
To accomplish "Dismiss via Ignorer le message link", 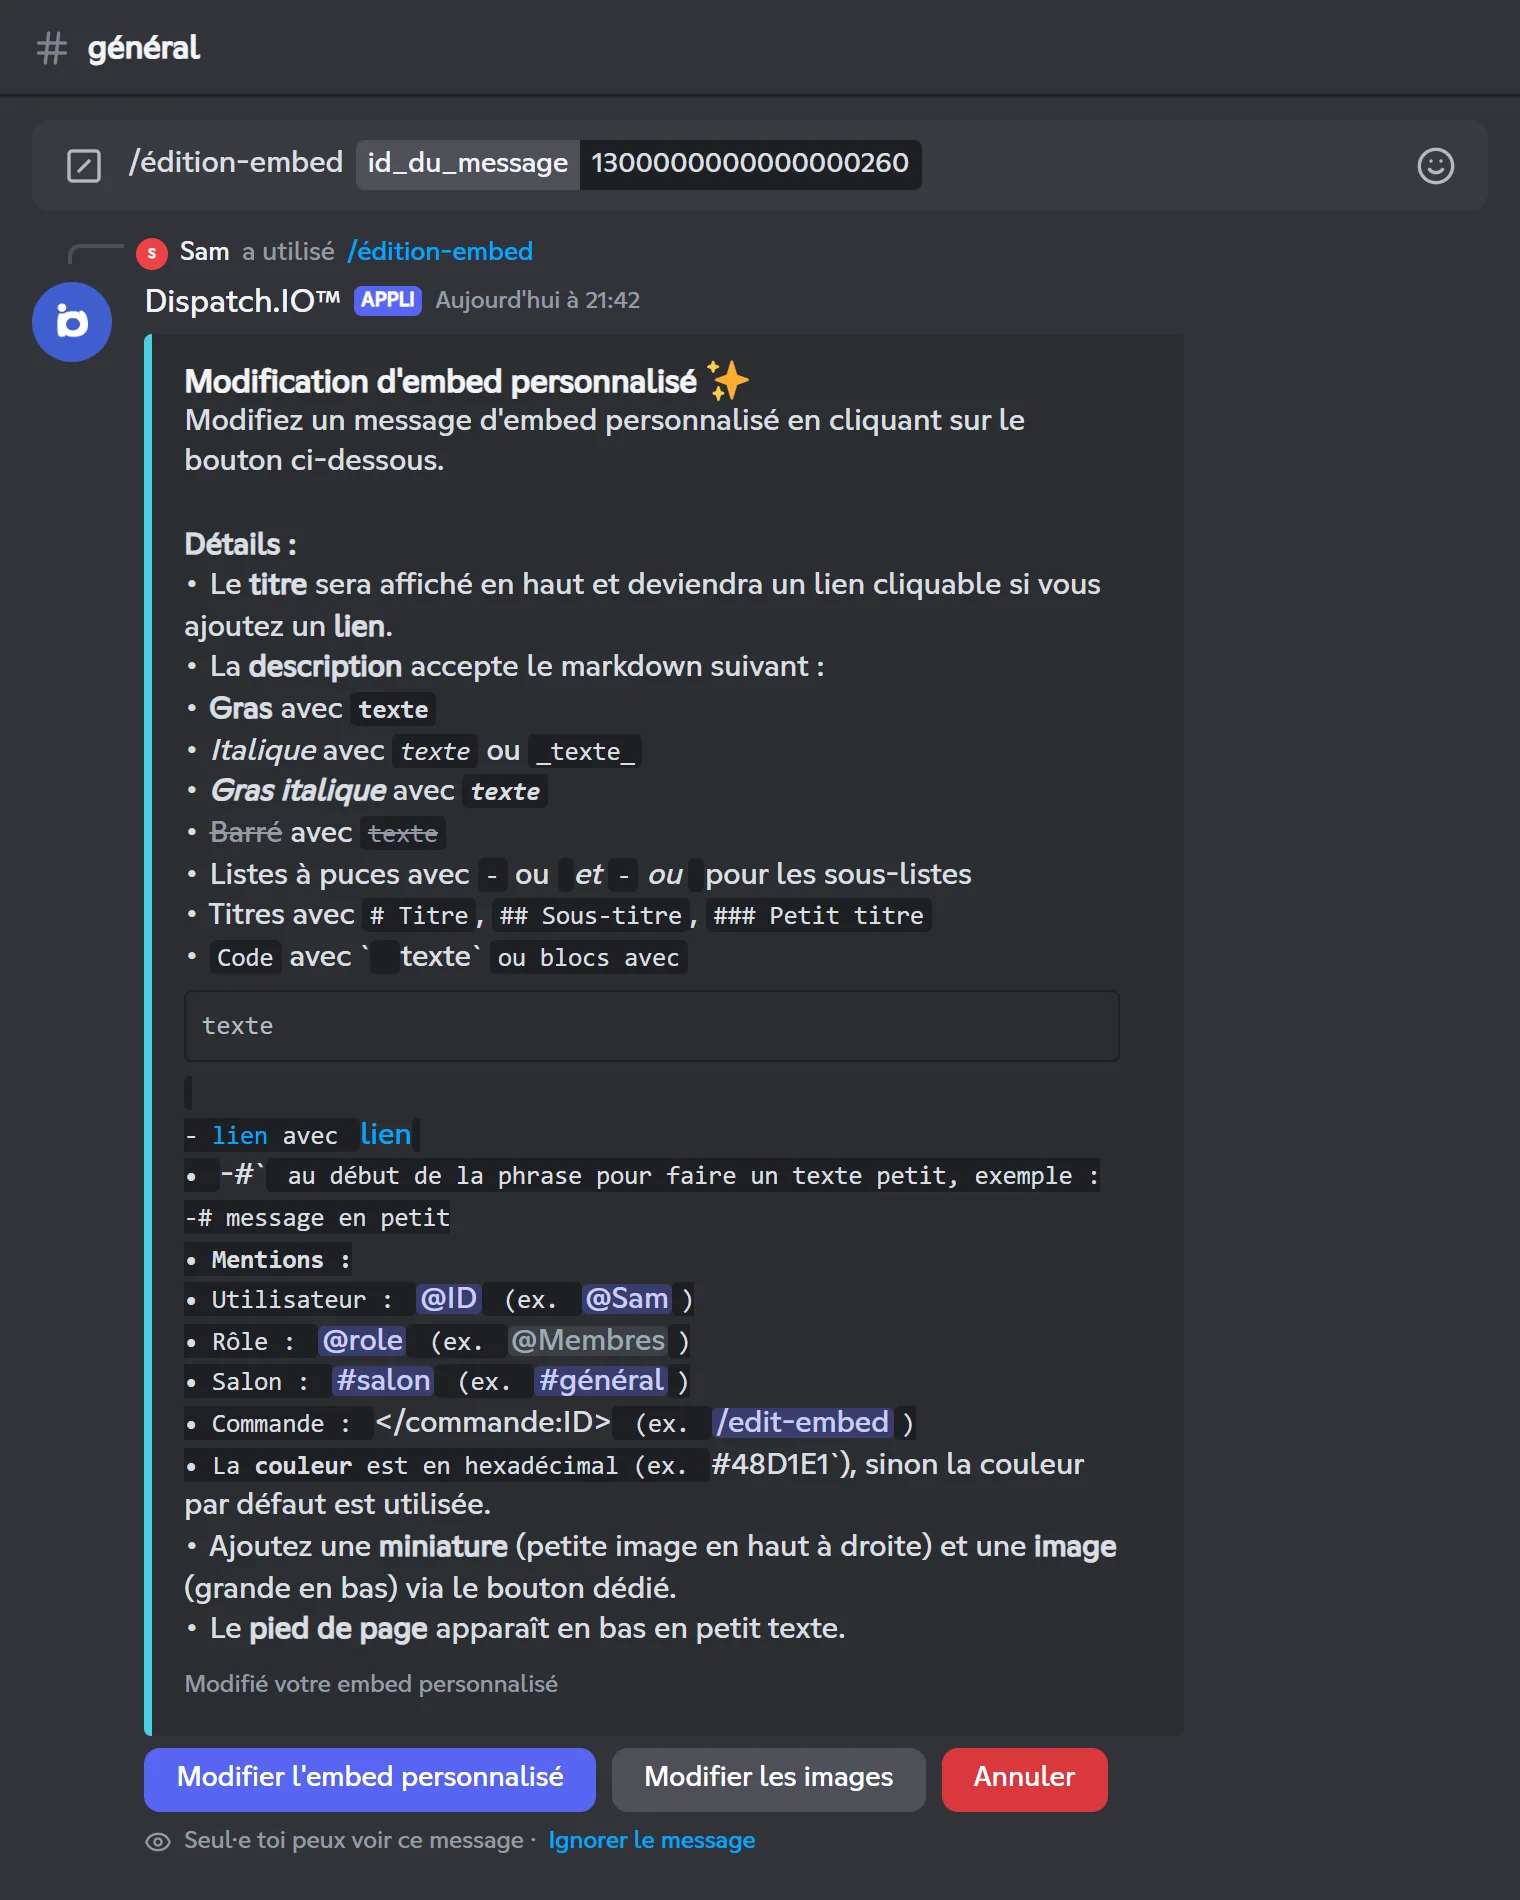I will (652, 1840).
